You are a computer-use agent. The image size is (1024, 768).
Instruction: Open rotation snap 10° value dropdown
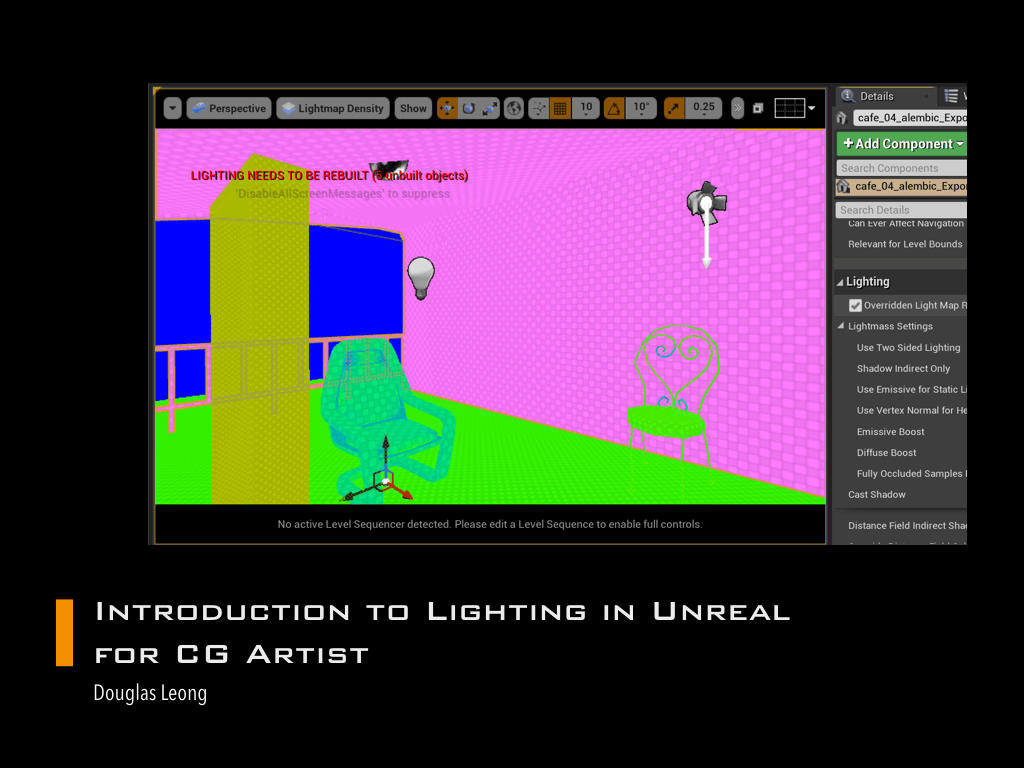point(641,108)
